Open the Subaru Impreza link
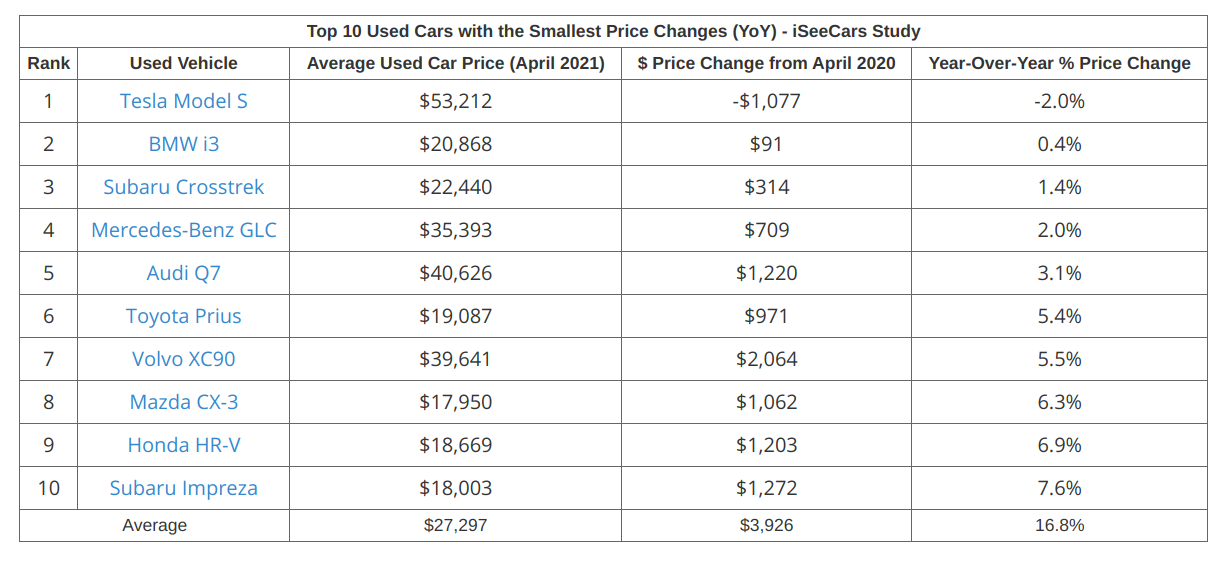The width and height of the screenshot is (1224, 561). click(184, 488)
